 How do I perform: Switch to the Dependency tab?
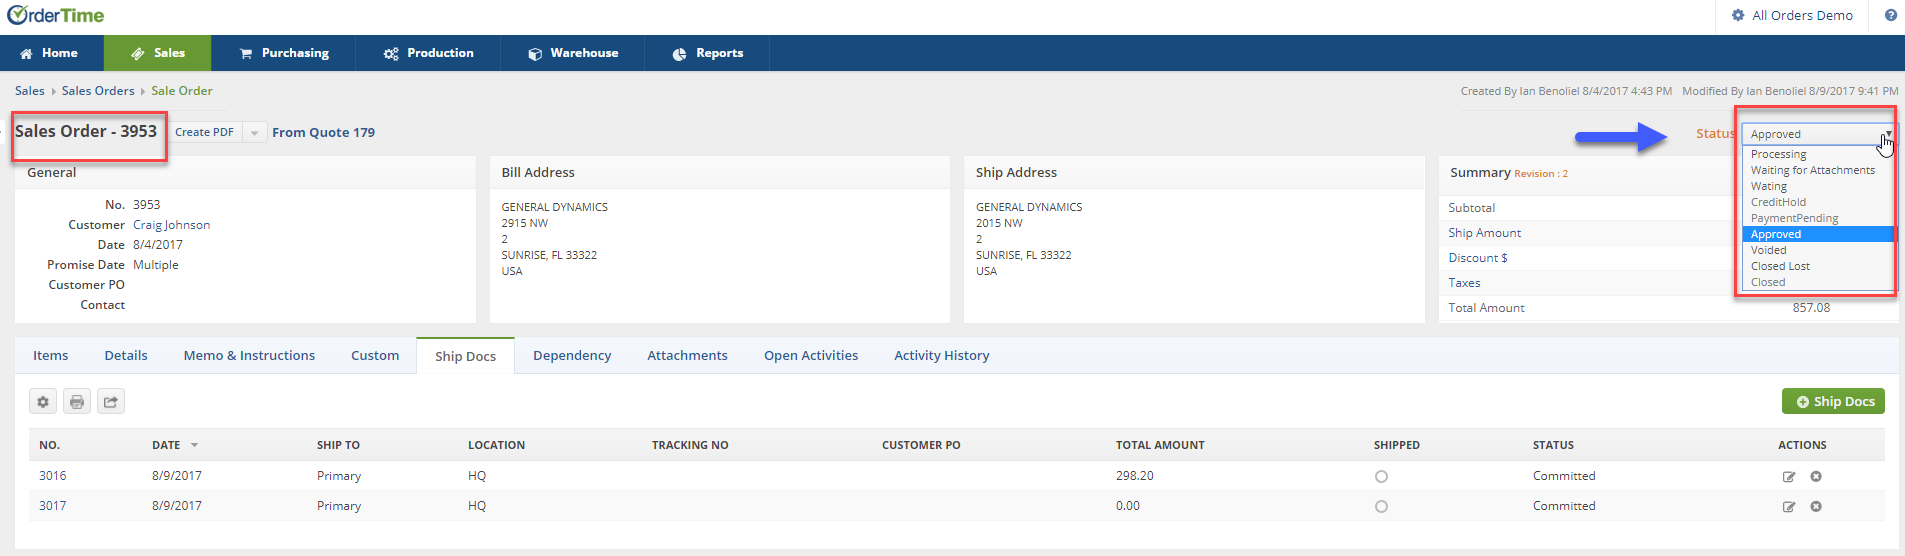[x=572, y=355]
